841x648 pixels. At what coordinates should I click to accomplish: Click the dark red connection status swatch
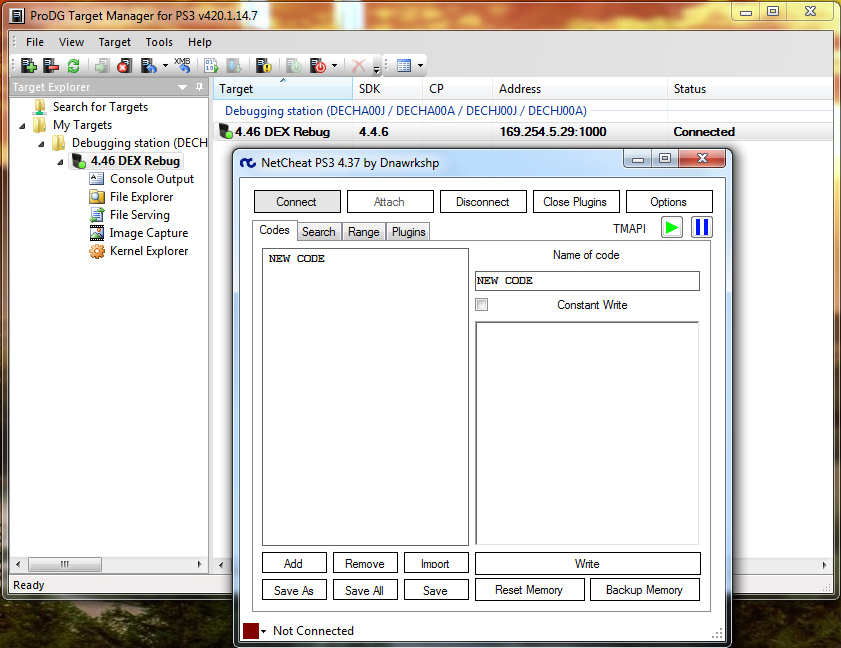pos(250,631)
